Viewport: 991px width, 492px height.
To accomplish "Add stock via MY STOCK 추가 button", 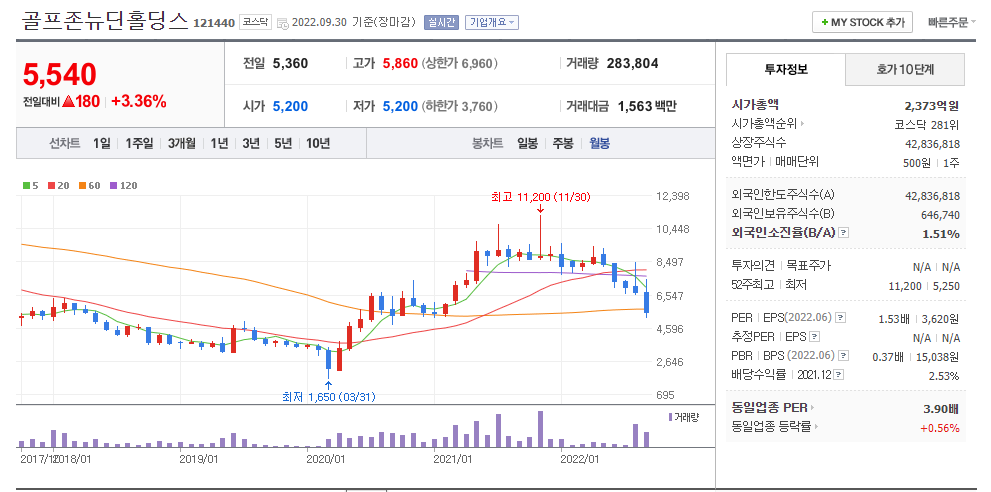I will point(862,22).
